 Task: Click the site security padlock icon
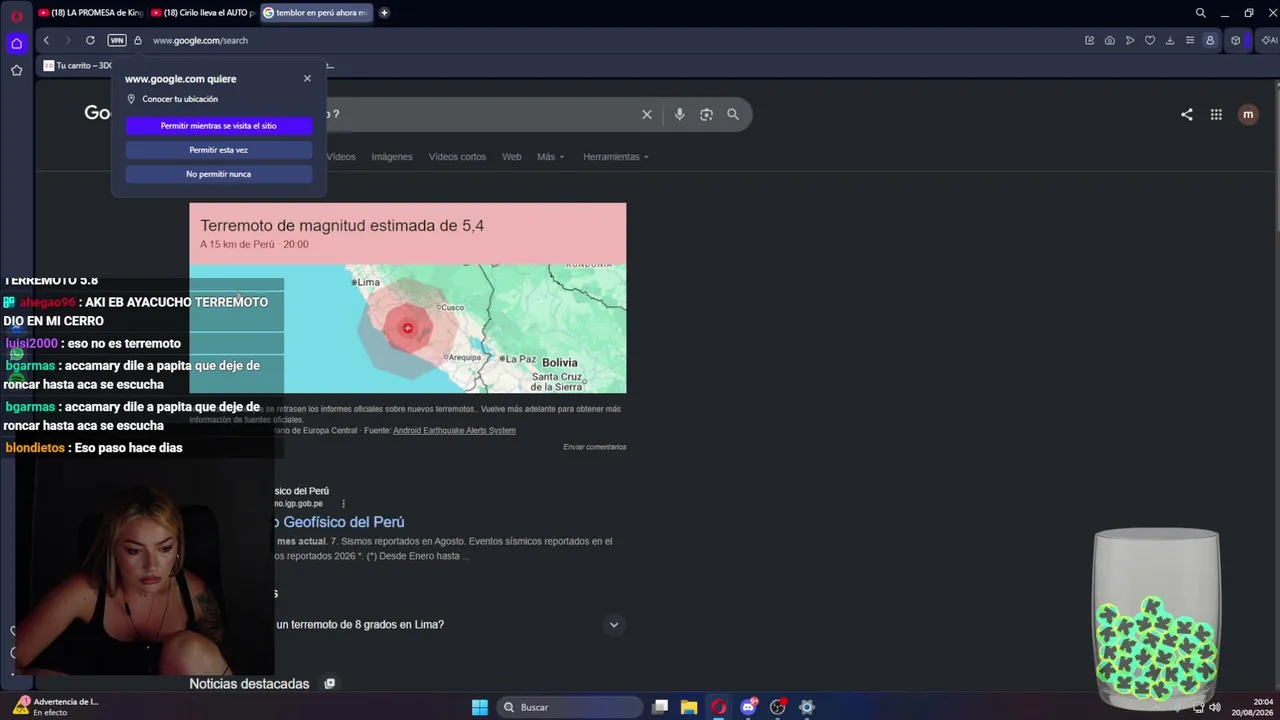[x=138, y=40]
